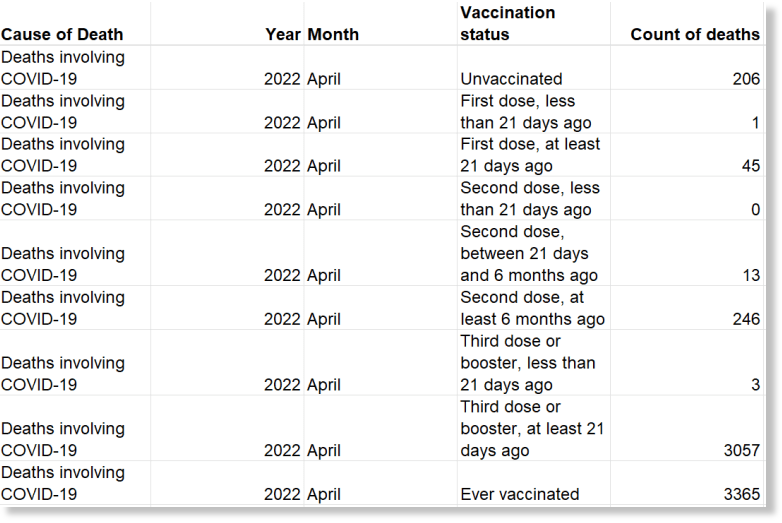Click the count cell with value 45
The image size is (782, 523).
click(688, 155)
